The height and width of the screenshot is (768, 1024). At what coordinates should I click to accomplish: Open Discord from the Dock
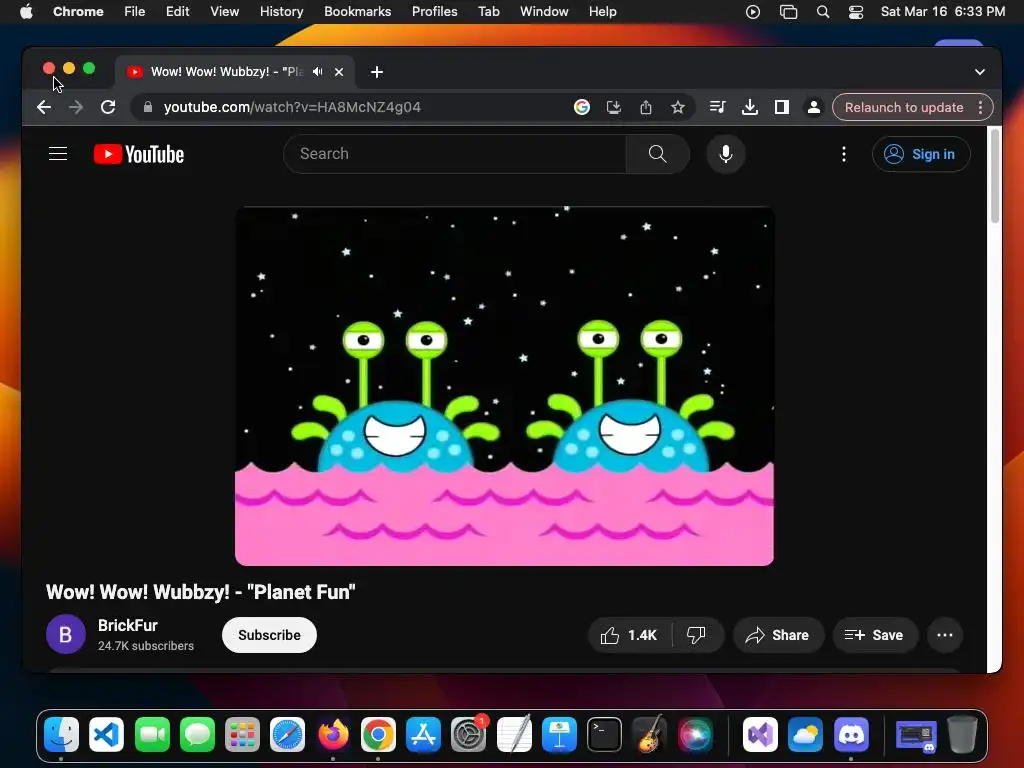pyautogui.click(x=851, y=735)
